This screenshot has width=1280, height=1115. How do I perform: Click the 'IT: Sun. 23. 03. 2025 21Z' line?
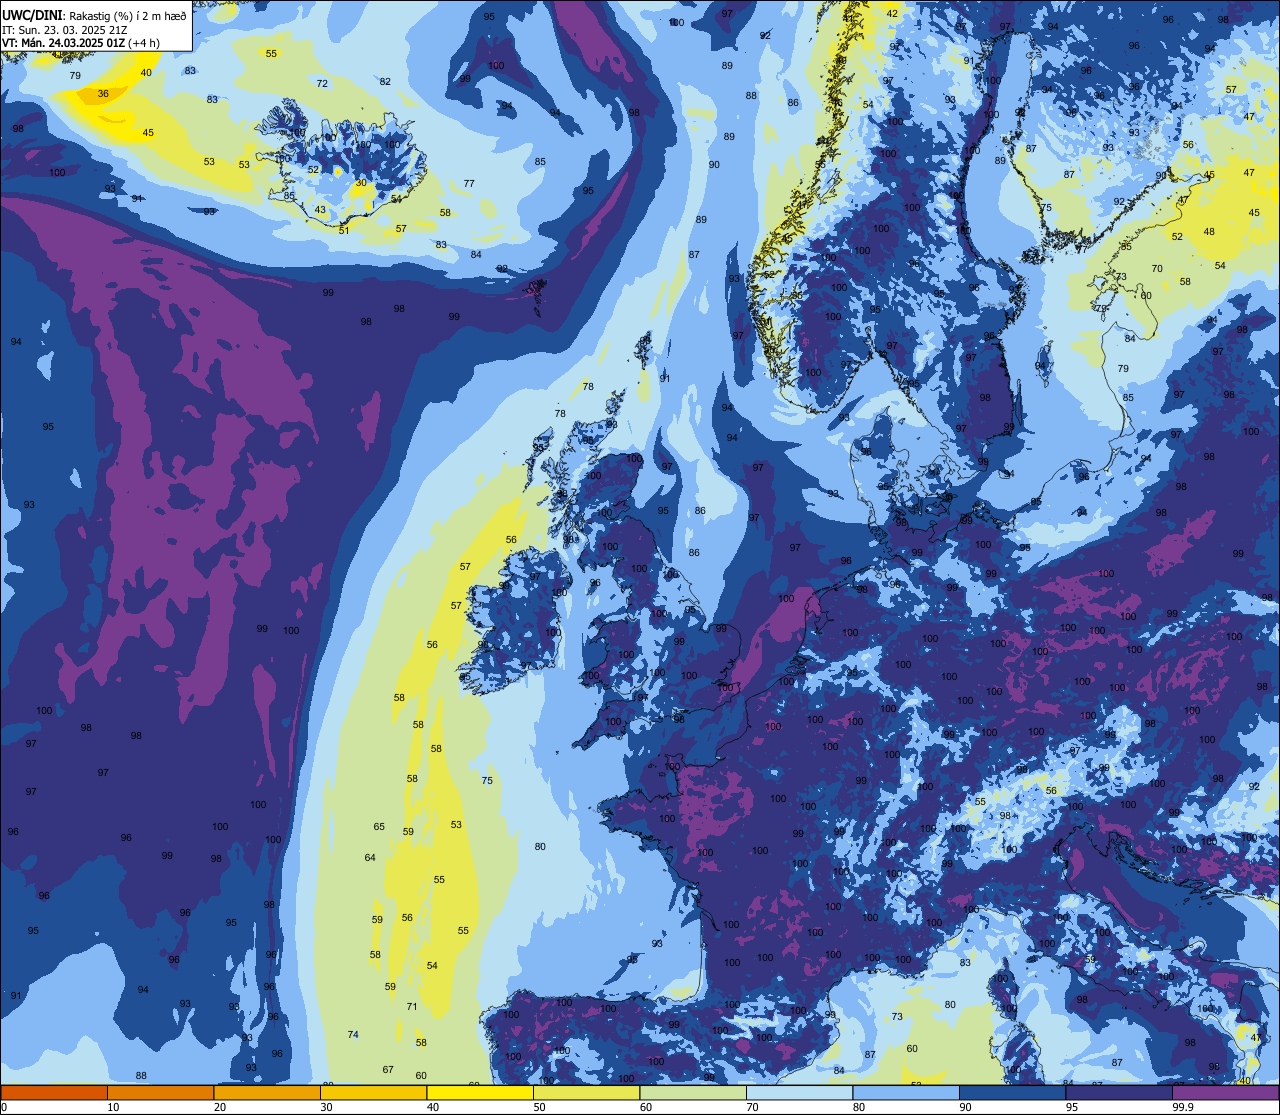pos(65,29)
